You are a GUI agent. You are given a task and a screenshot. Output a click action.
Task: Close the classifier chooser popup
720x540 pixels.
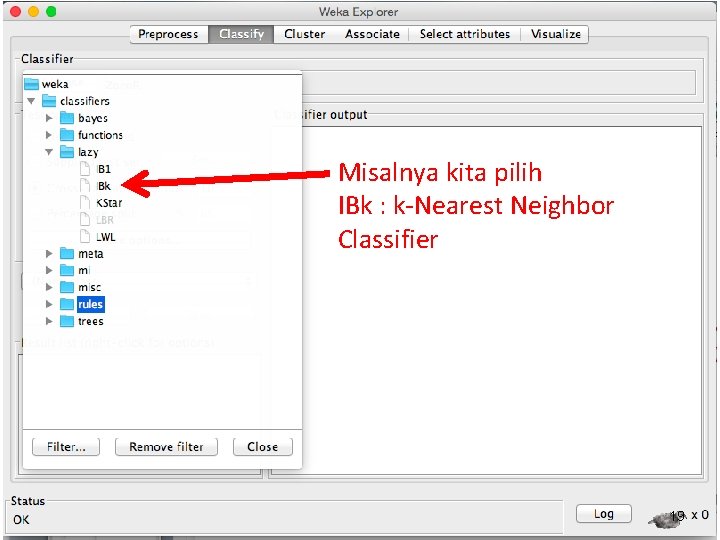click(263, 447)
